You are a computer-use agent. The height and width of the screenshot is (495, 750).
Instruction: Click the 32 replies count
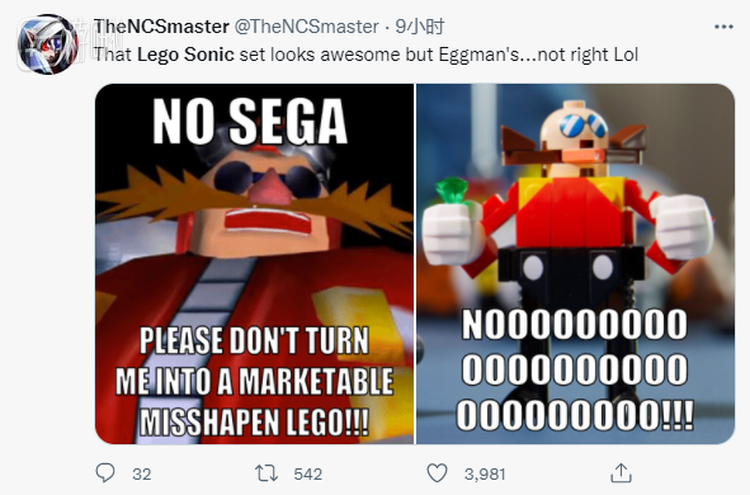pos(141,472)
